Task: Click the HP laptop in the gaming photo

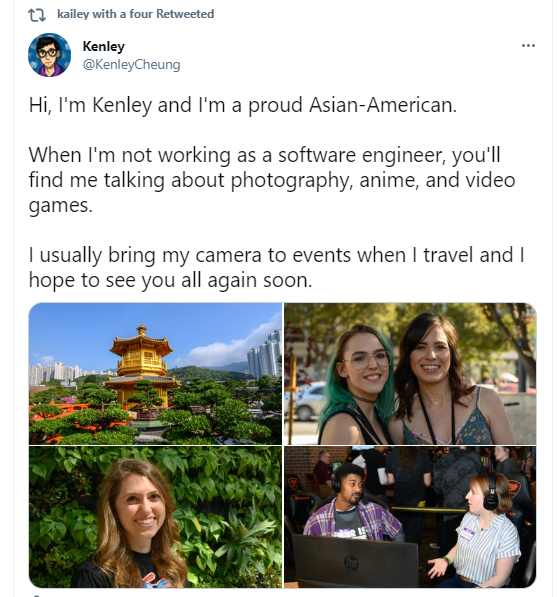Action: (355, 560)
